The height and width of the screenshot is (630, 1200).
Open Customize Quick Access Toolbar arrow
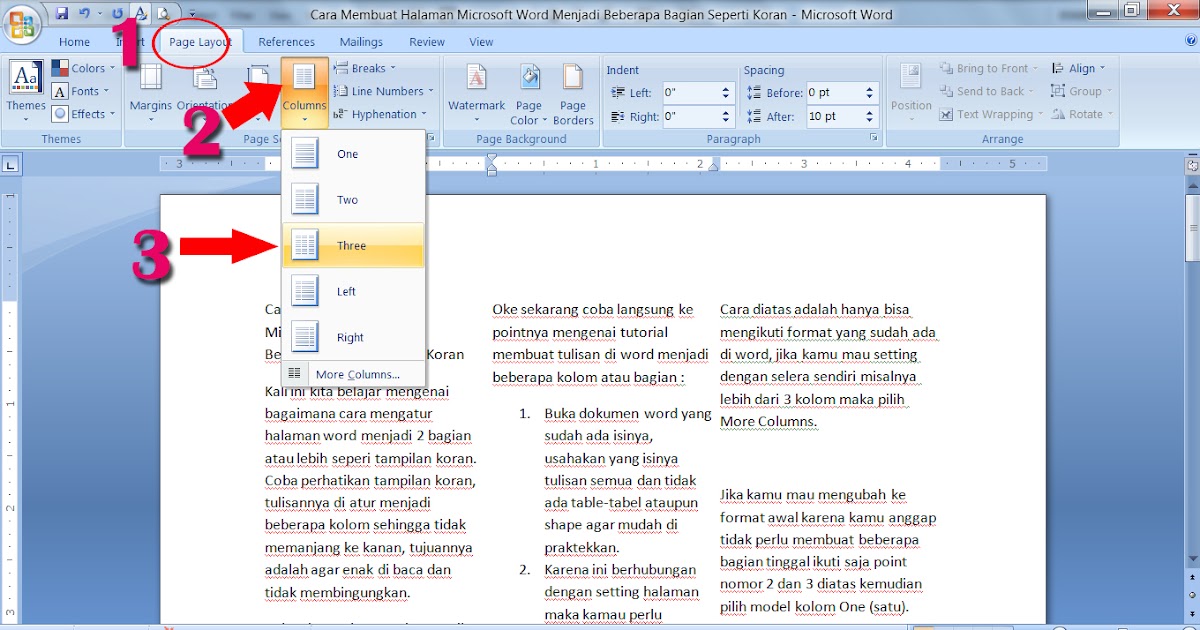(190, 15)
